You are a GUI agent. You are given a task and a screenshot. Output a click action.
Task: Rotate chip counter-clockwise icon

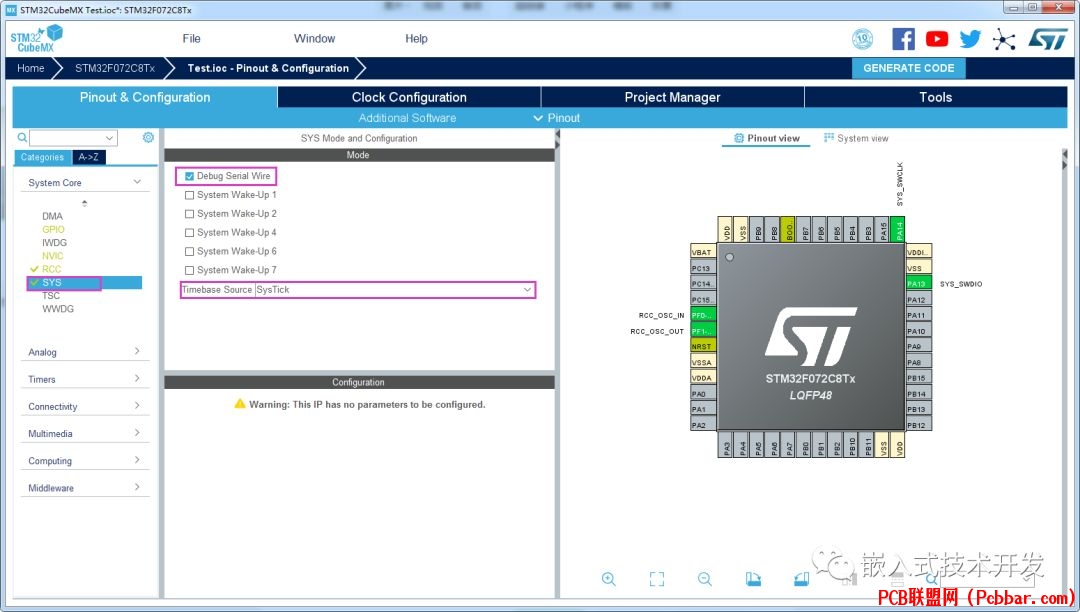[x=801, y=579]
